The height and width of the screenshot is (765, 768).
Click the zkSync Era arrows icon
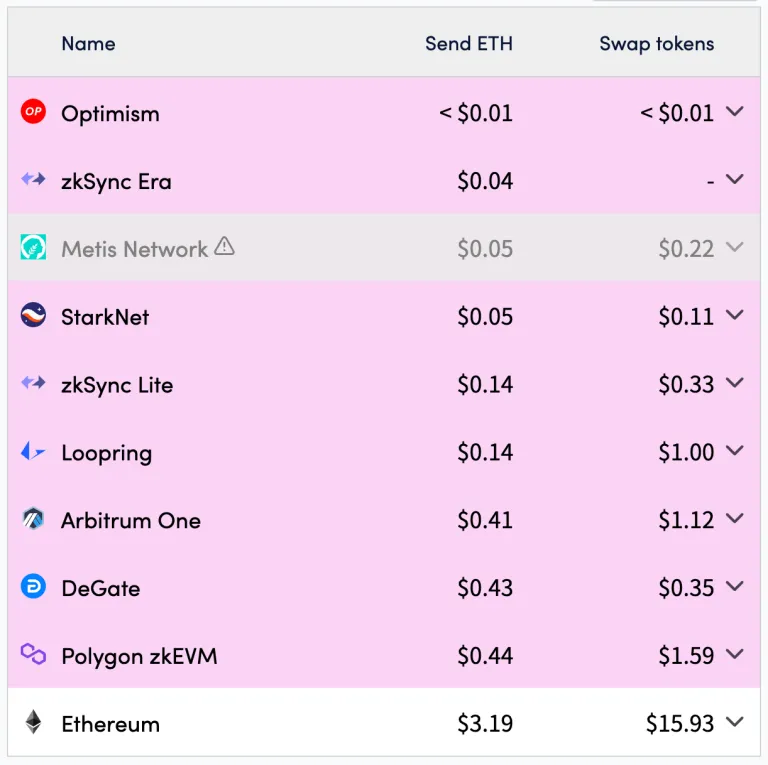coord(34,181)
